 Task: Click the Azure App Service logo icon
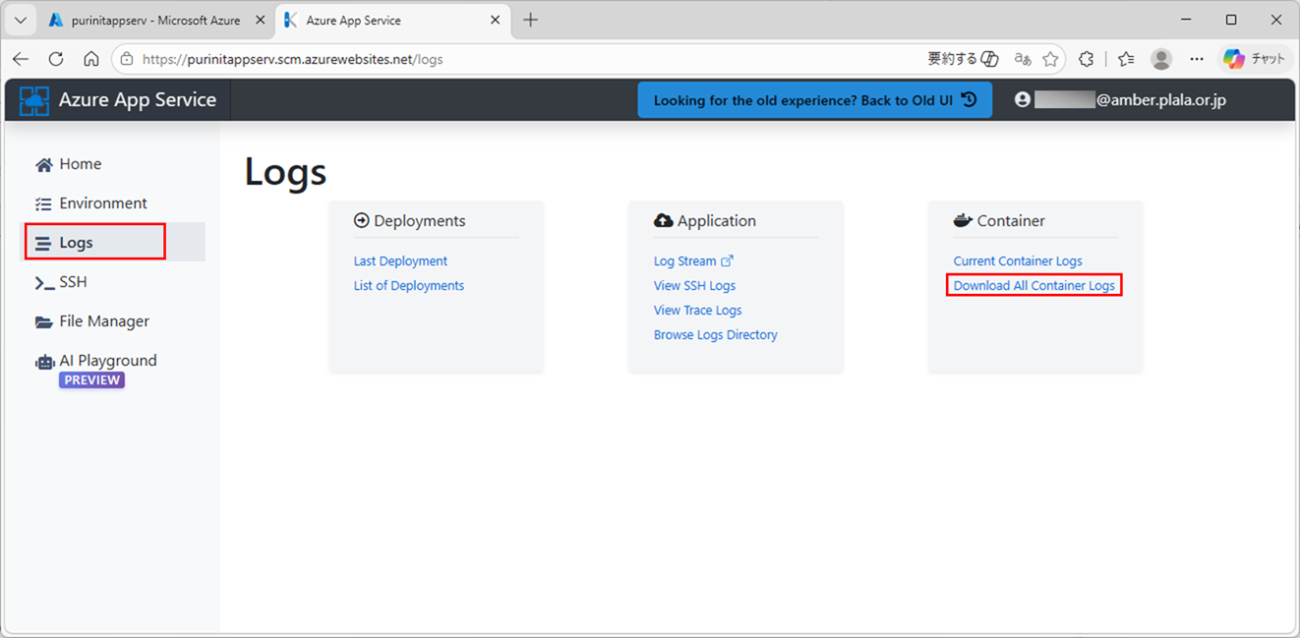(35, 100)
